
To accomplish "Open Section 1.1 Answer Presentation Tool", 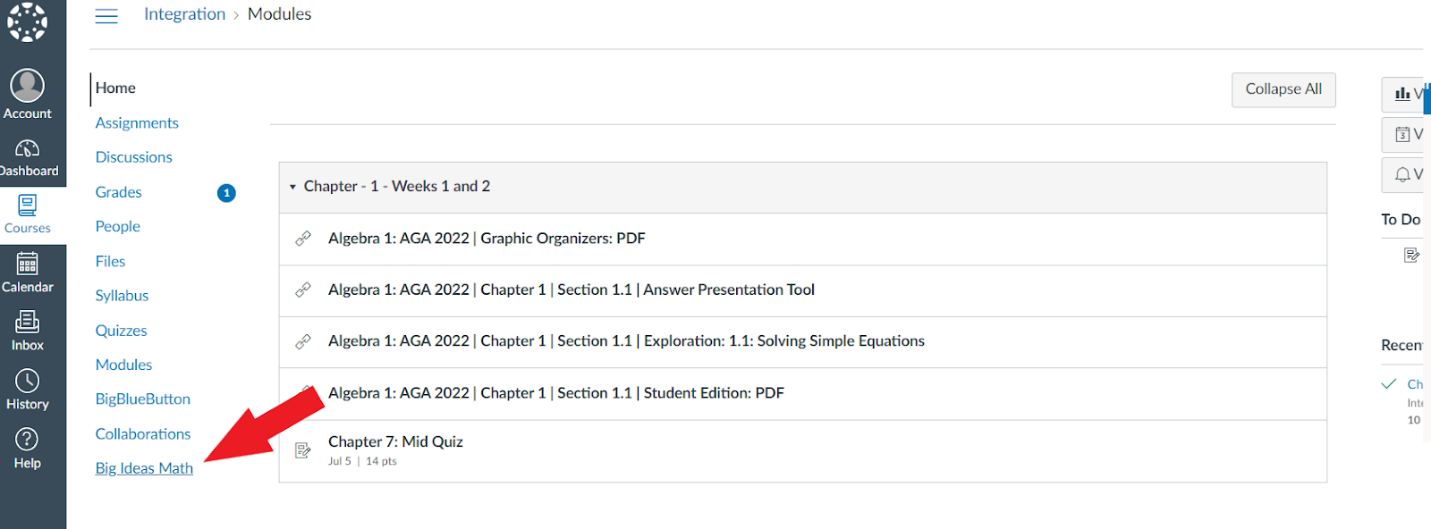I will [571, 290].
